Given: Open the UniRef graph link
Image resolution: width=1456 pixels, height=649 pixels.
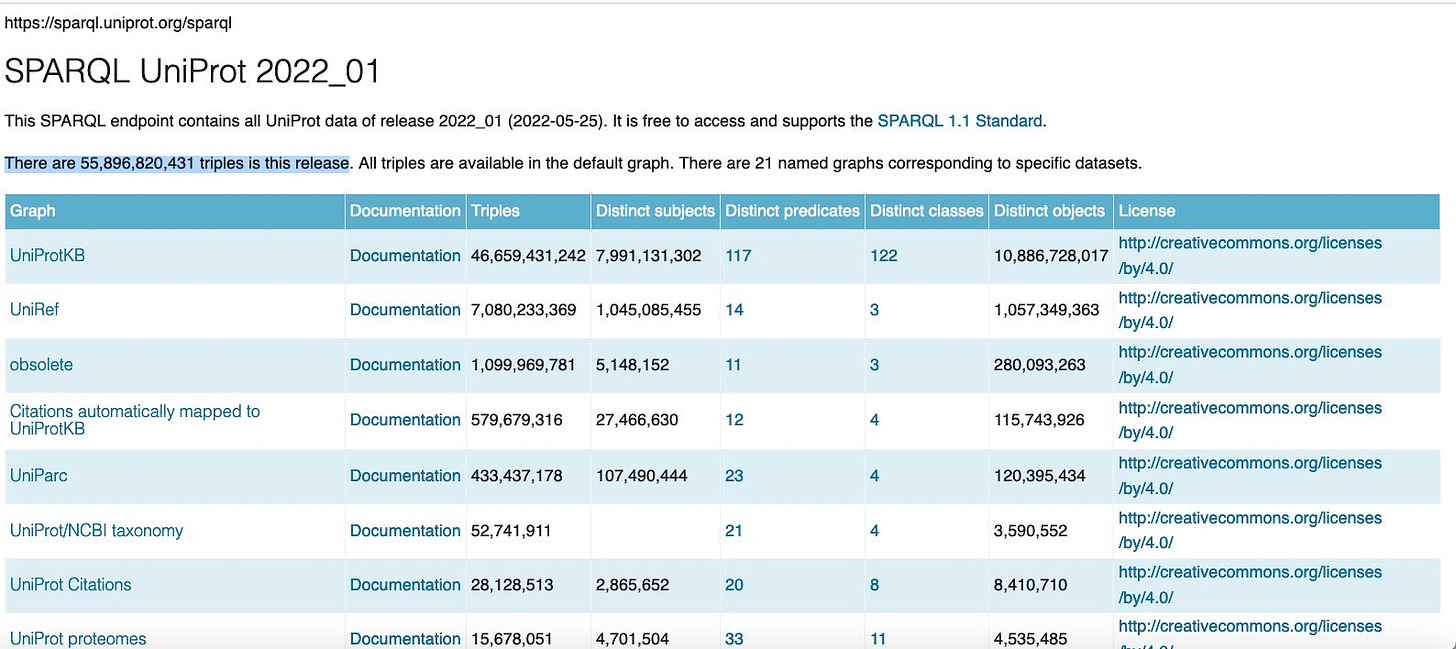Looking at the screenshot, I should click(34, 310).
